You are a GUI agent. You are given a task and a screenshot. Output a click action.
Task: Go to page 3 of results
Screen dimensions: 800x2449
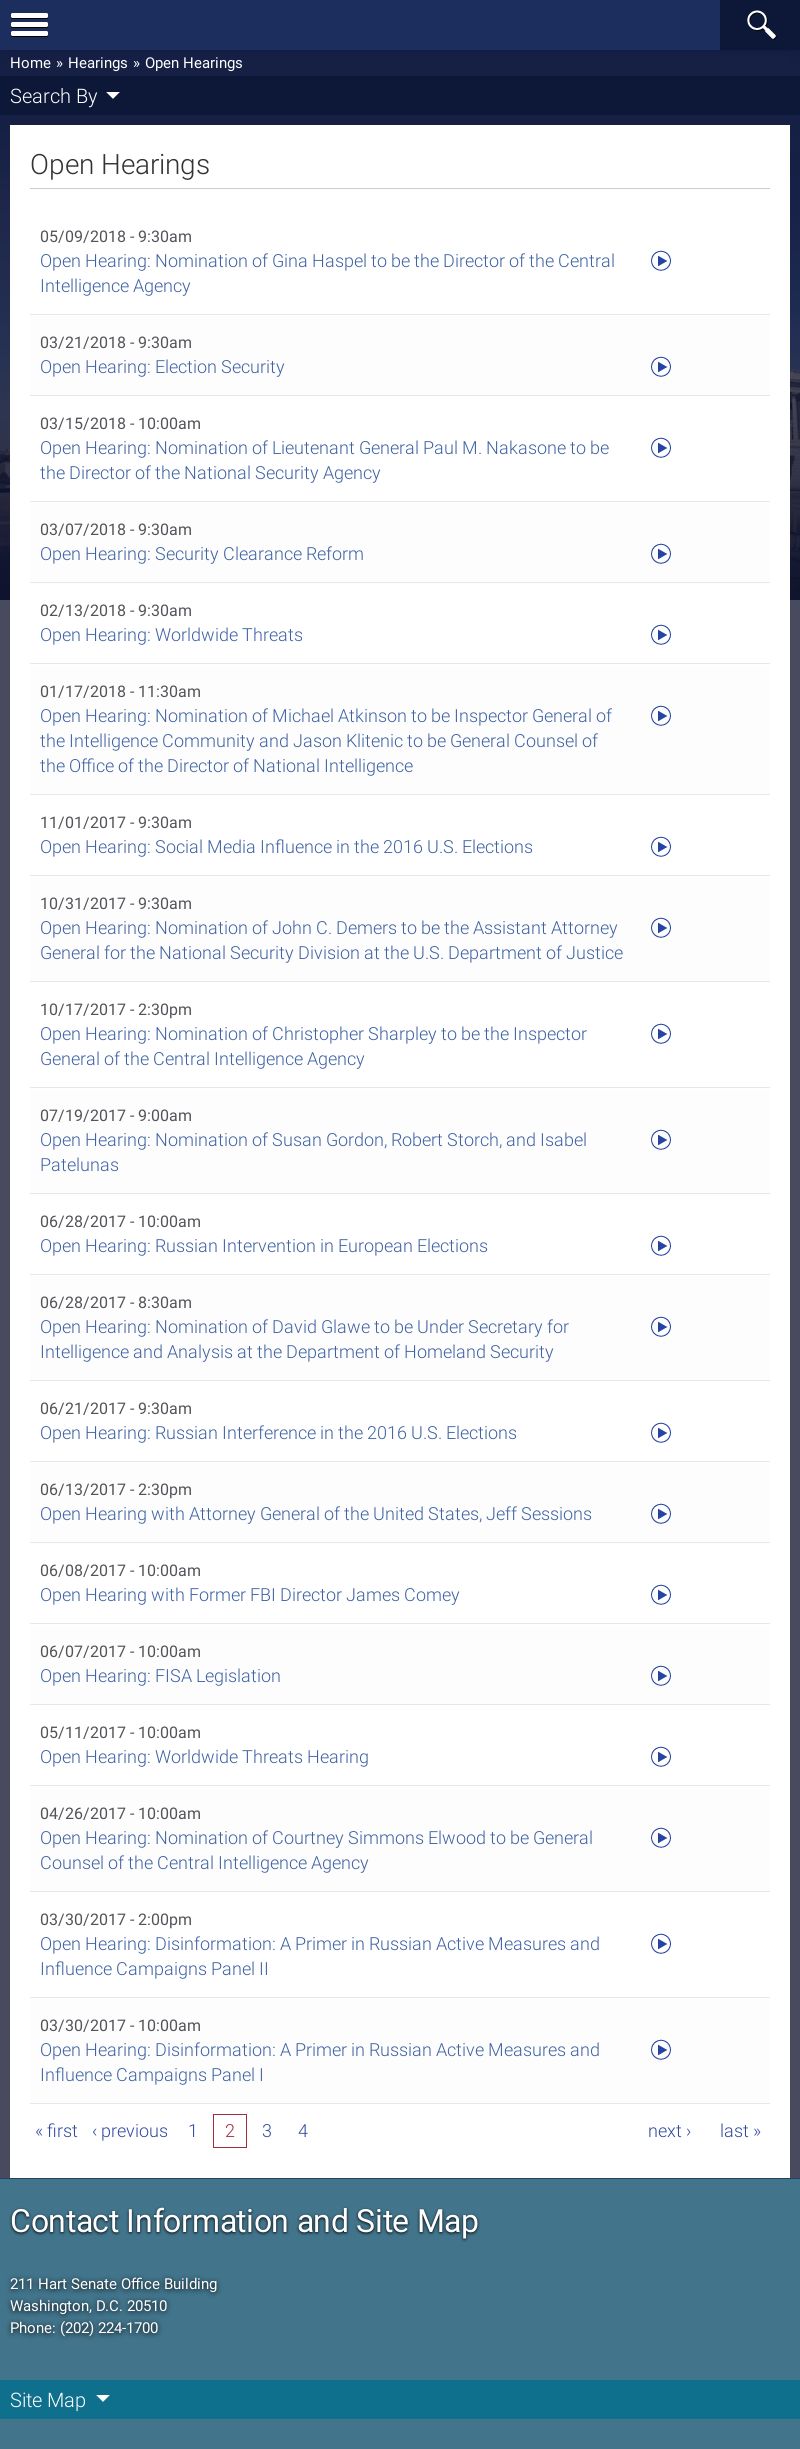point(267,2131)
